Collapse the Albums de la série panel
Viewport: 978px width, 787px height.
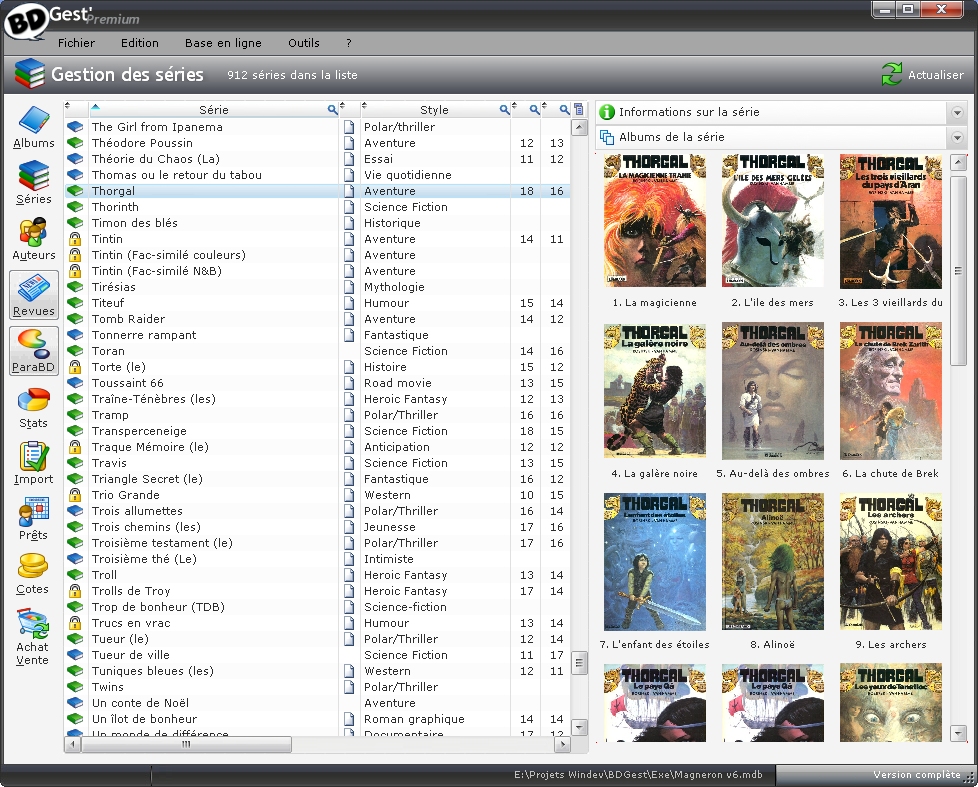coord(957,138)
